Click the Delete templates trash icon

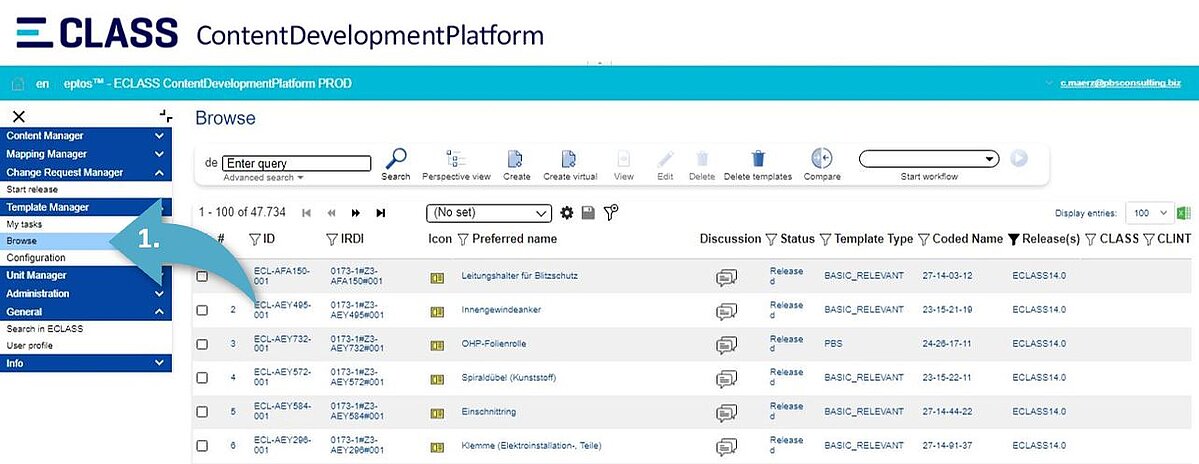pos(758,159)
